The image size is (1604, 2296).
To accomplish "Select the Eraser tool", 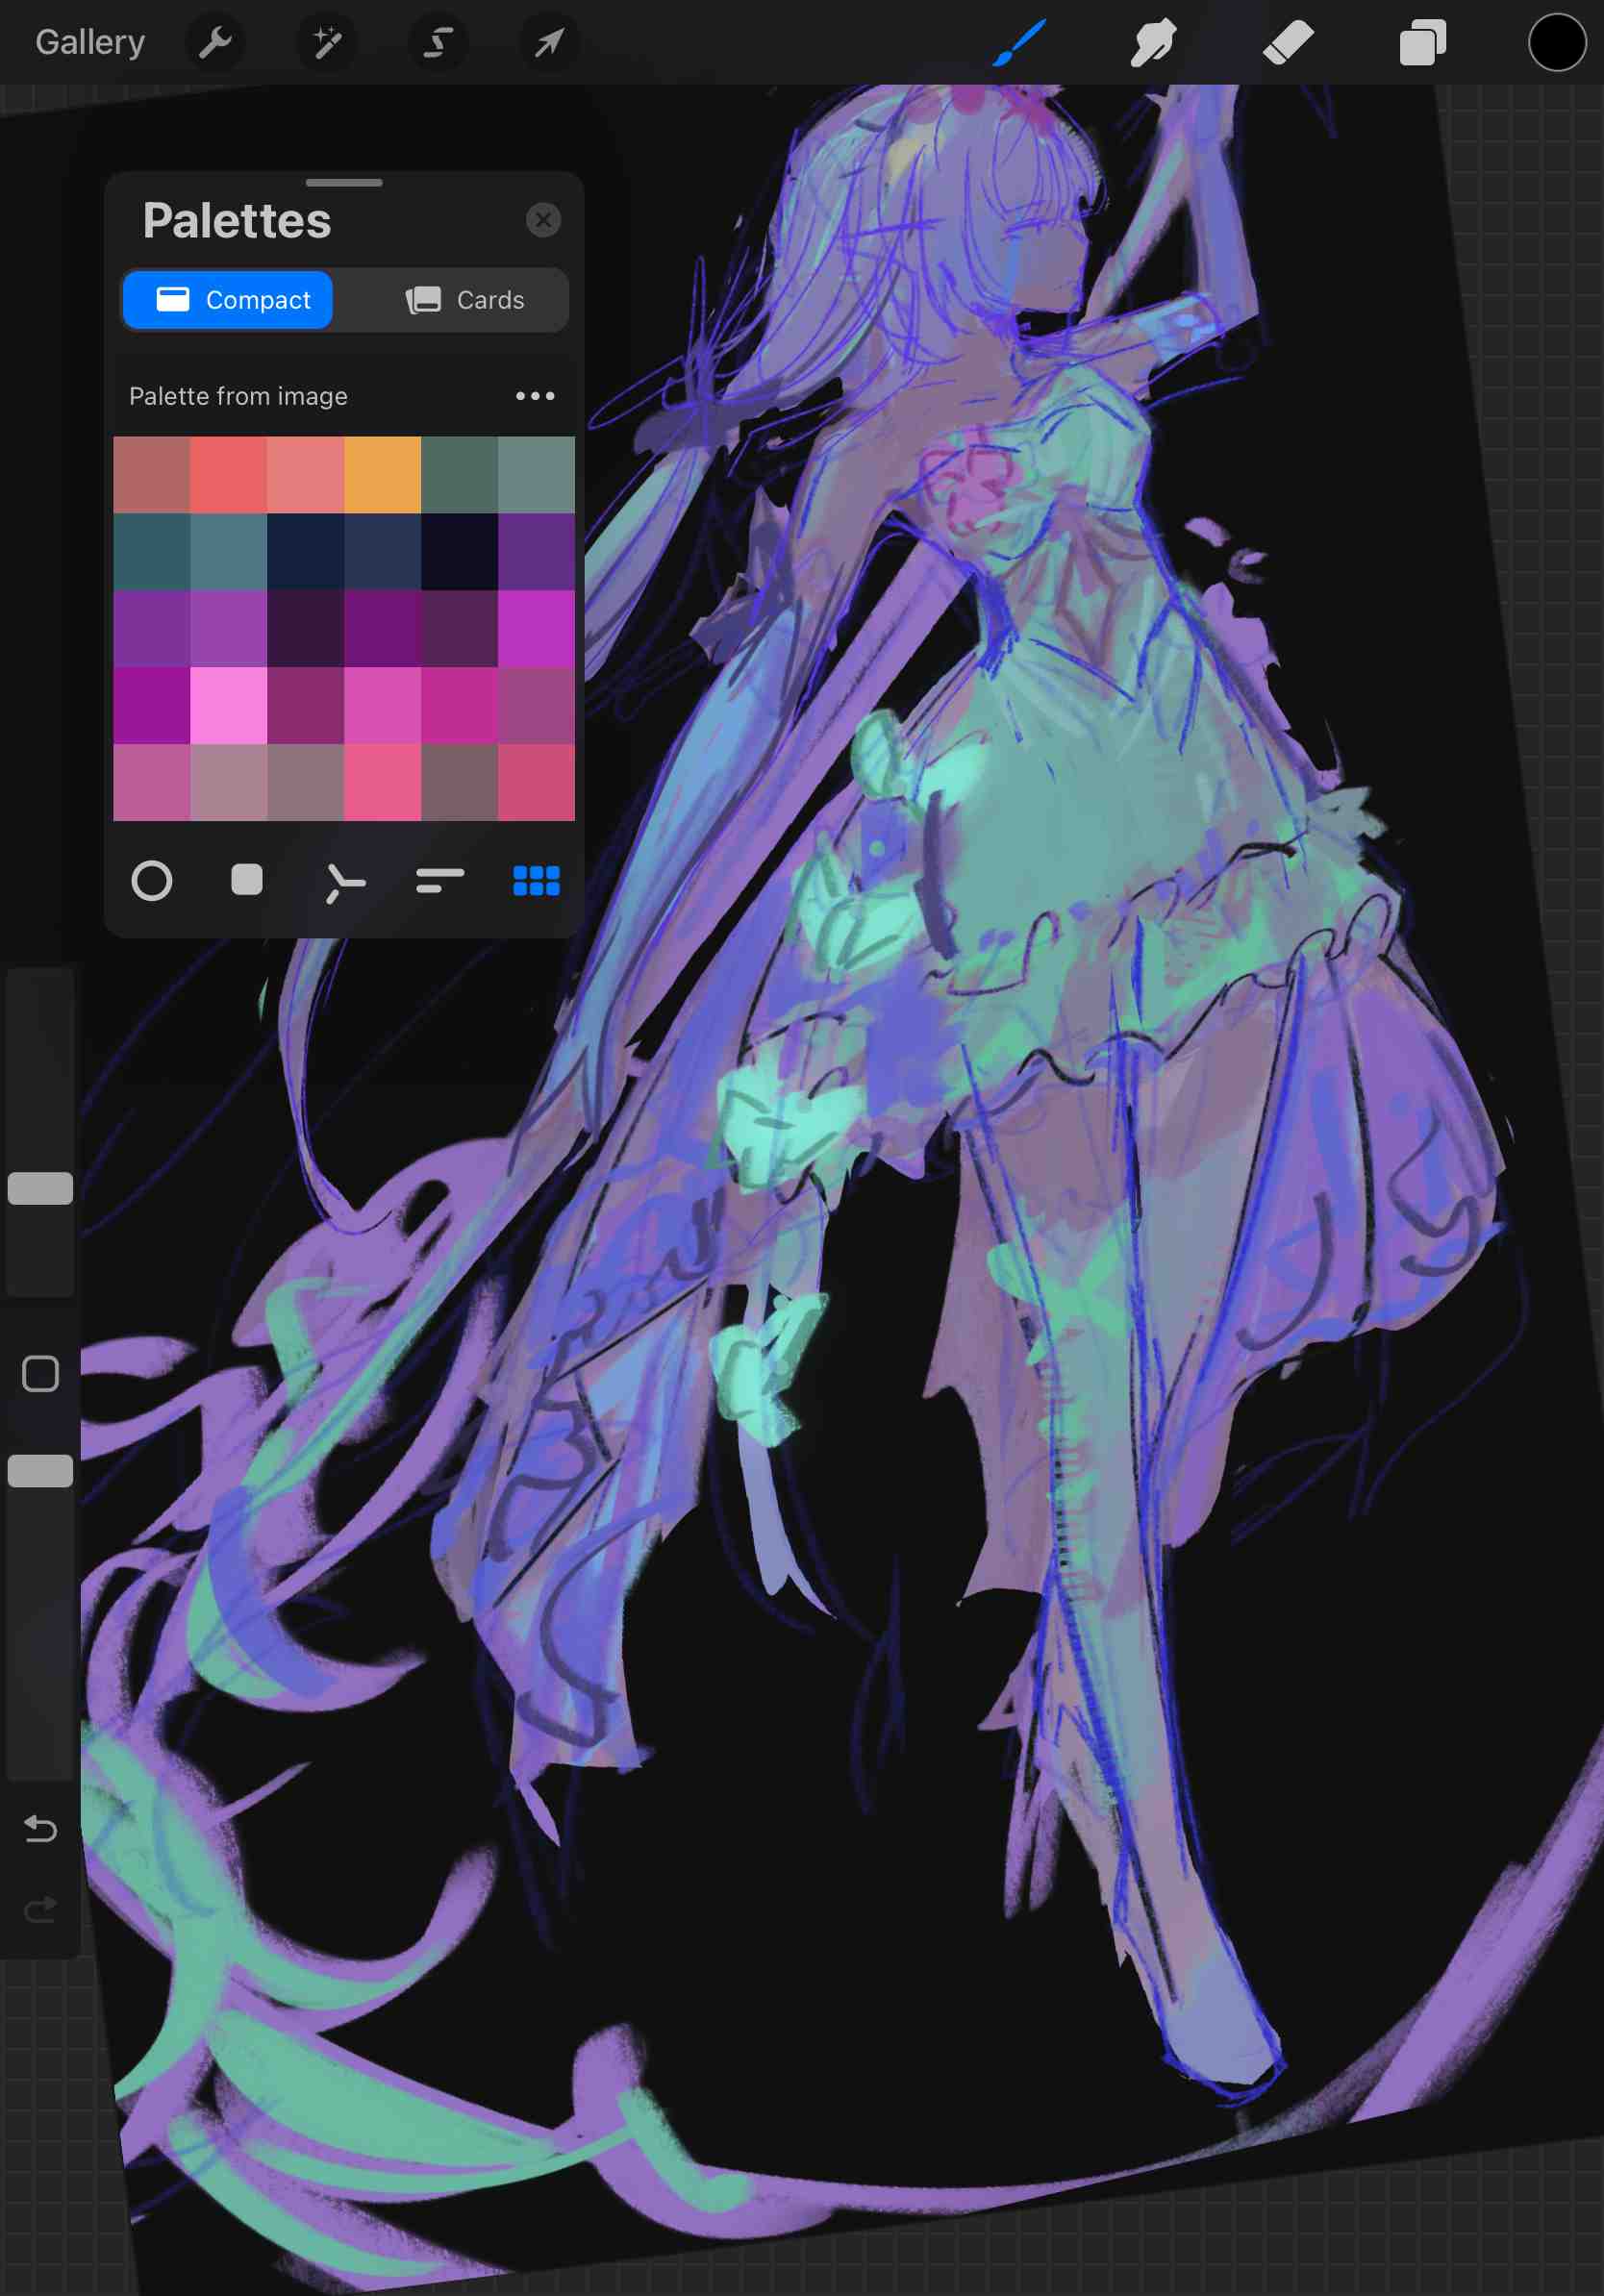I will [x=1288, y=43].
